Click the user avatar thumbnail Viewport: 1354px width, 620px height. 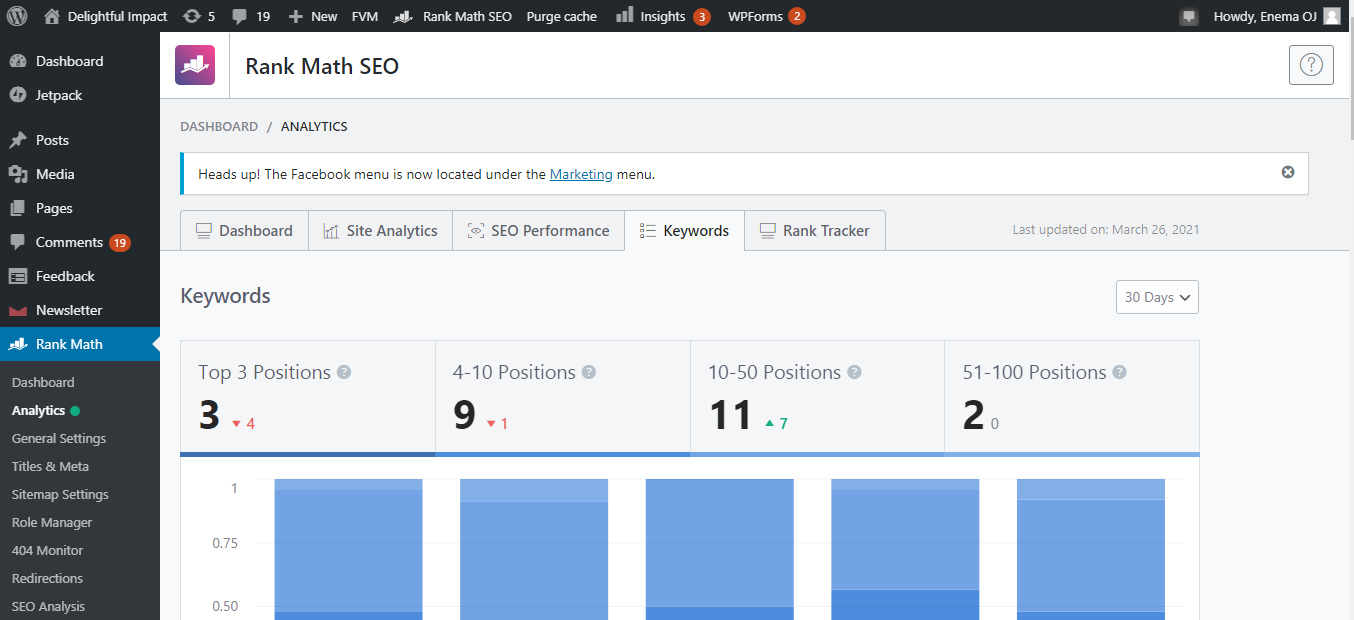(x=1331, y=16)
